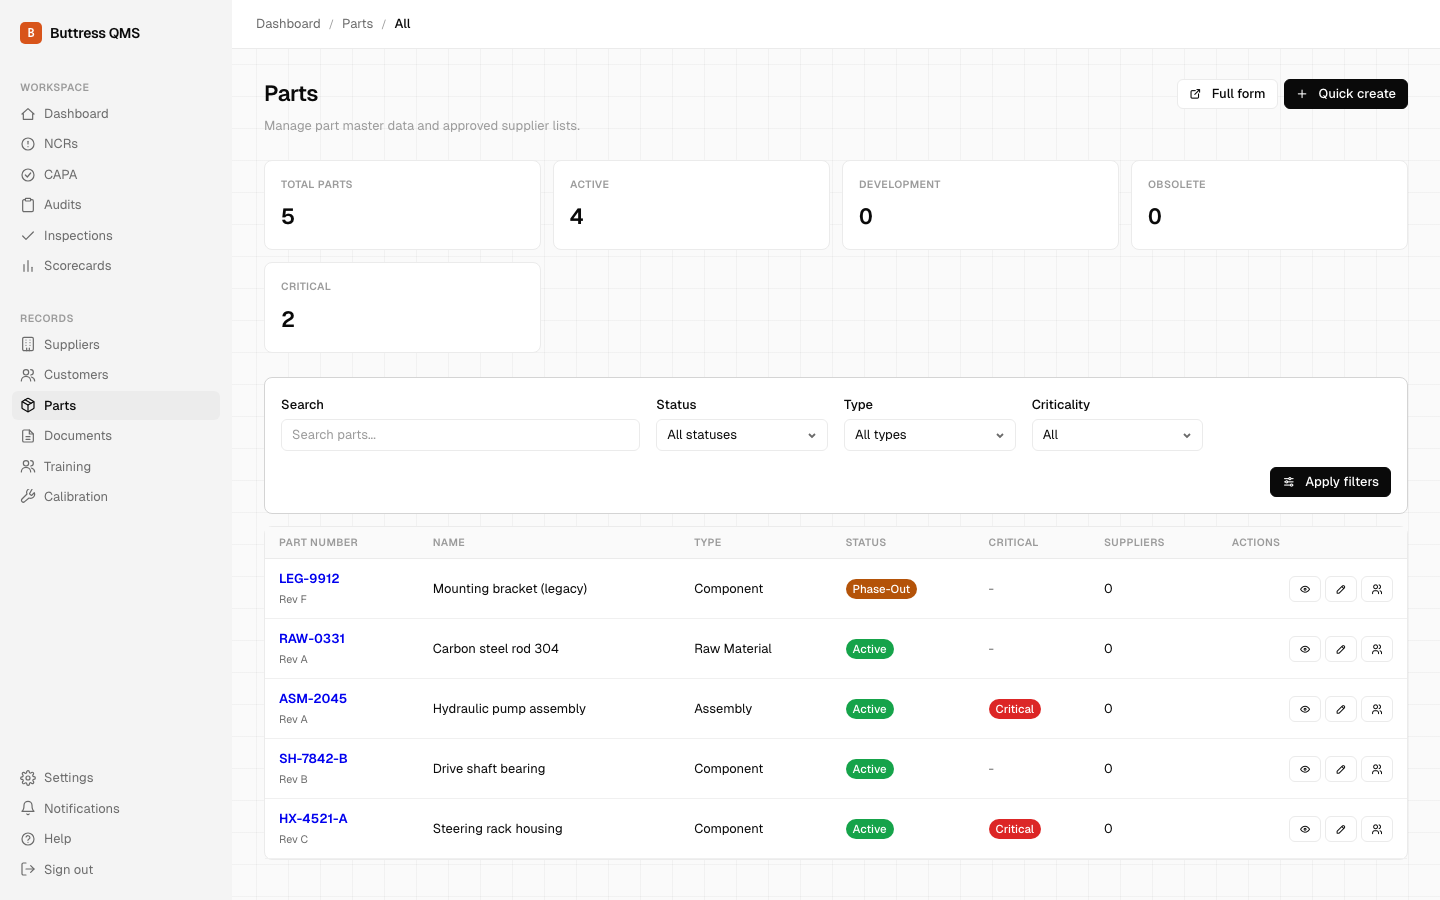This screenshot has width=1440, height=900.
Task: Click Dashboard in the breadcrumb
Action: (288, 24)
